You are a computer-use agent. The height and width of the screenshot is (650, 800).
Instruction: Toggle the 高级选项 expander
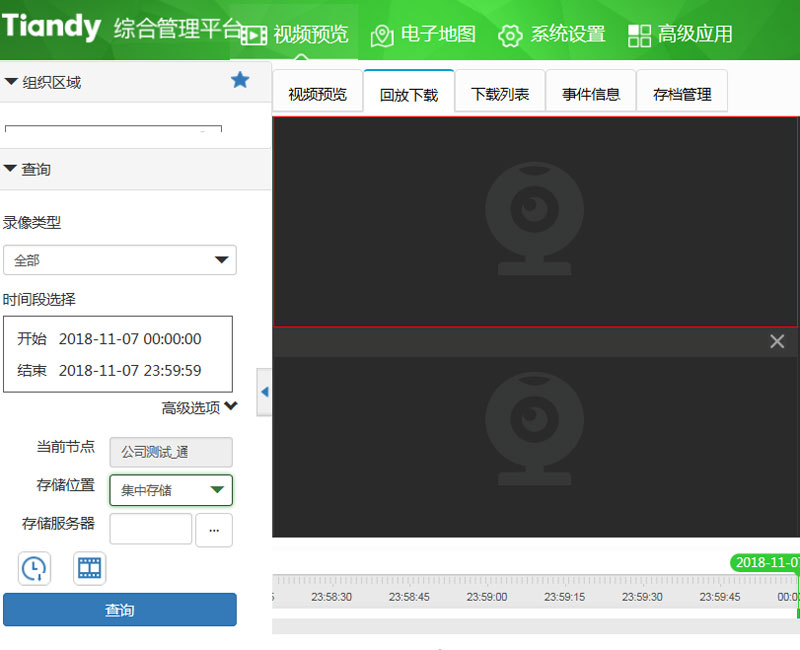199,407
